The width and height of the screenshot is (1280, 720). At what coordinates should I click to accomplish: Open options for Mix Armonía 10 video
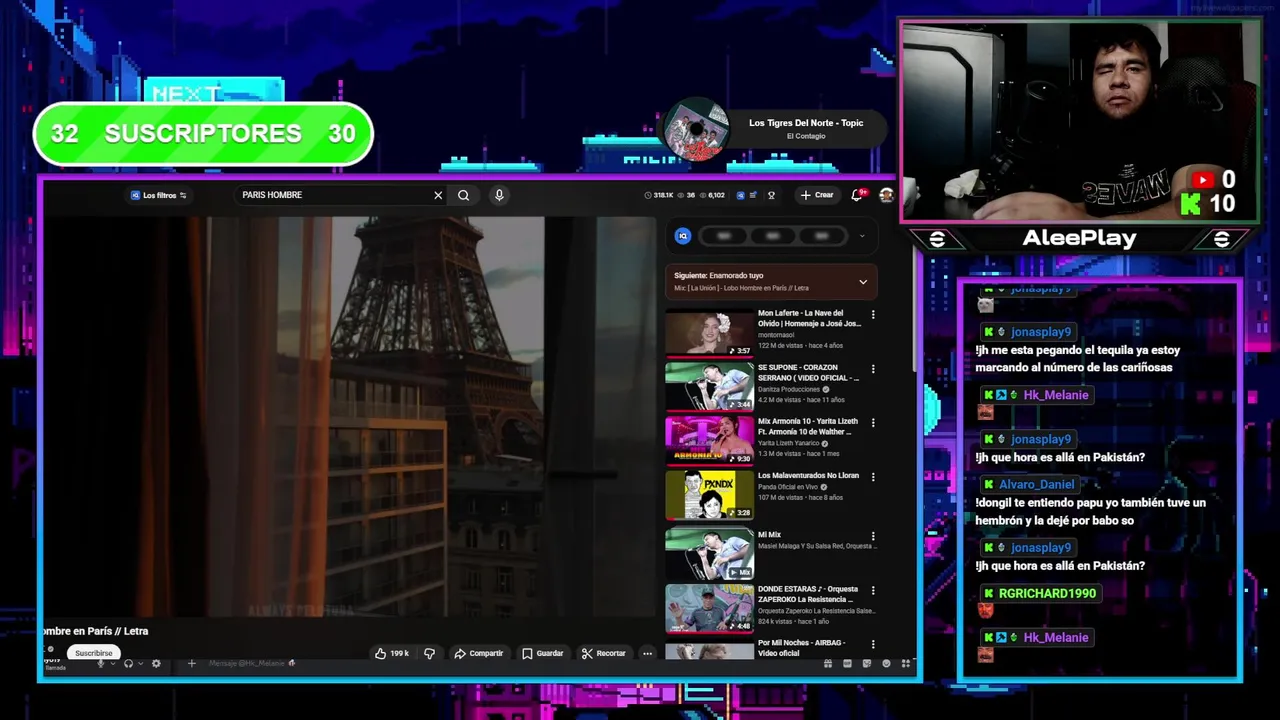[873, 422]
